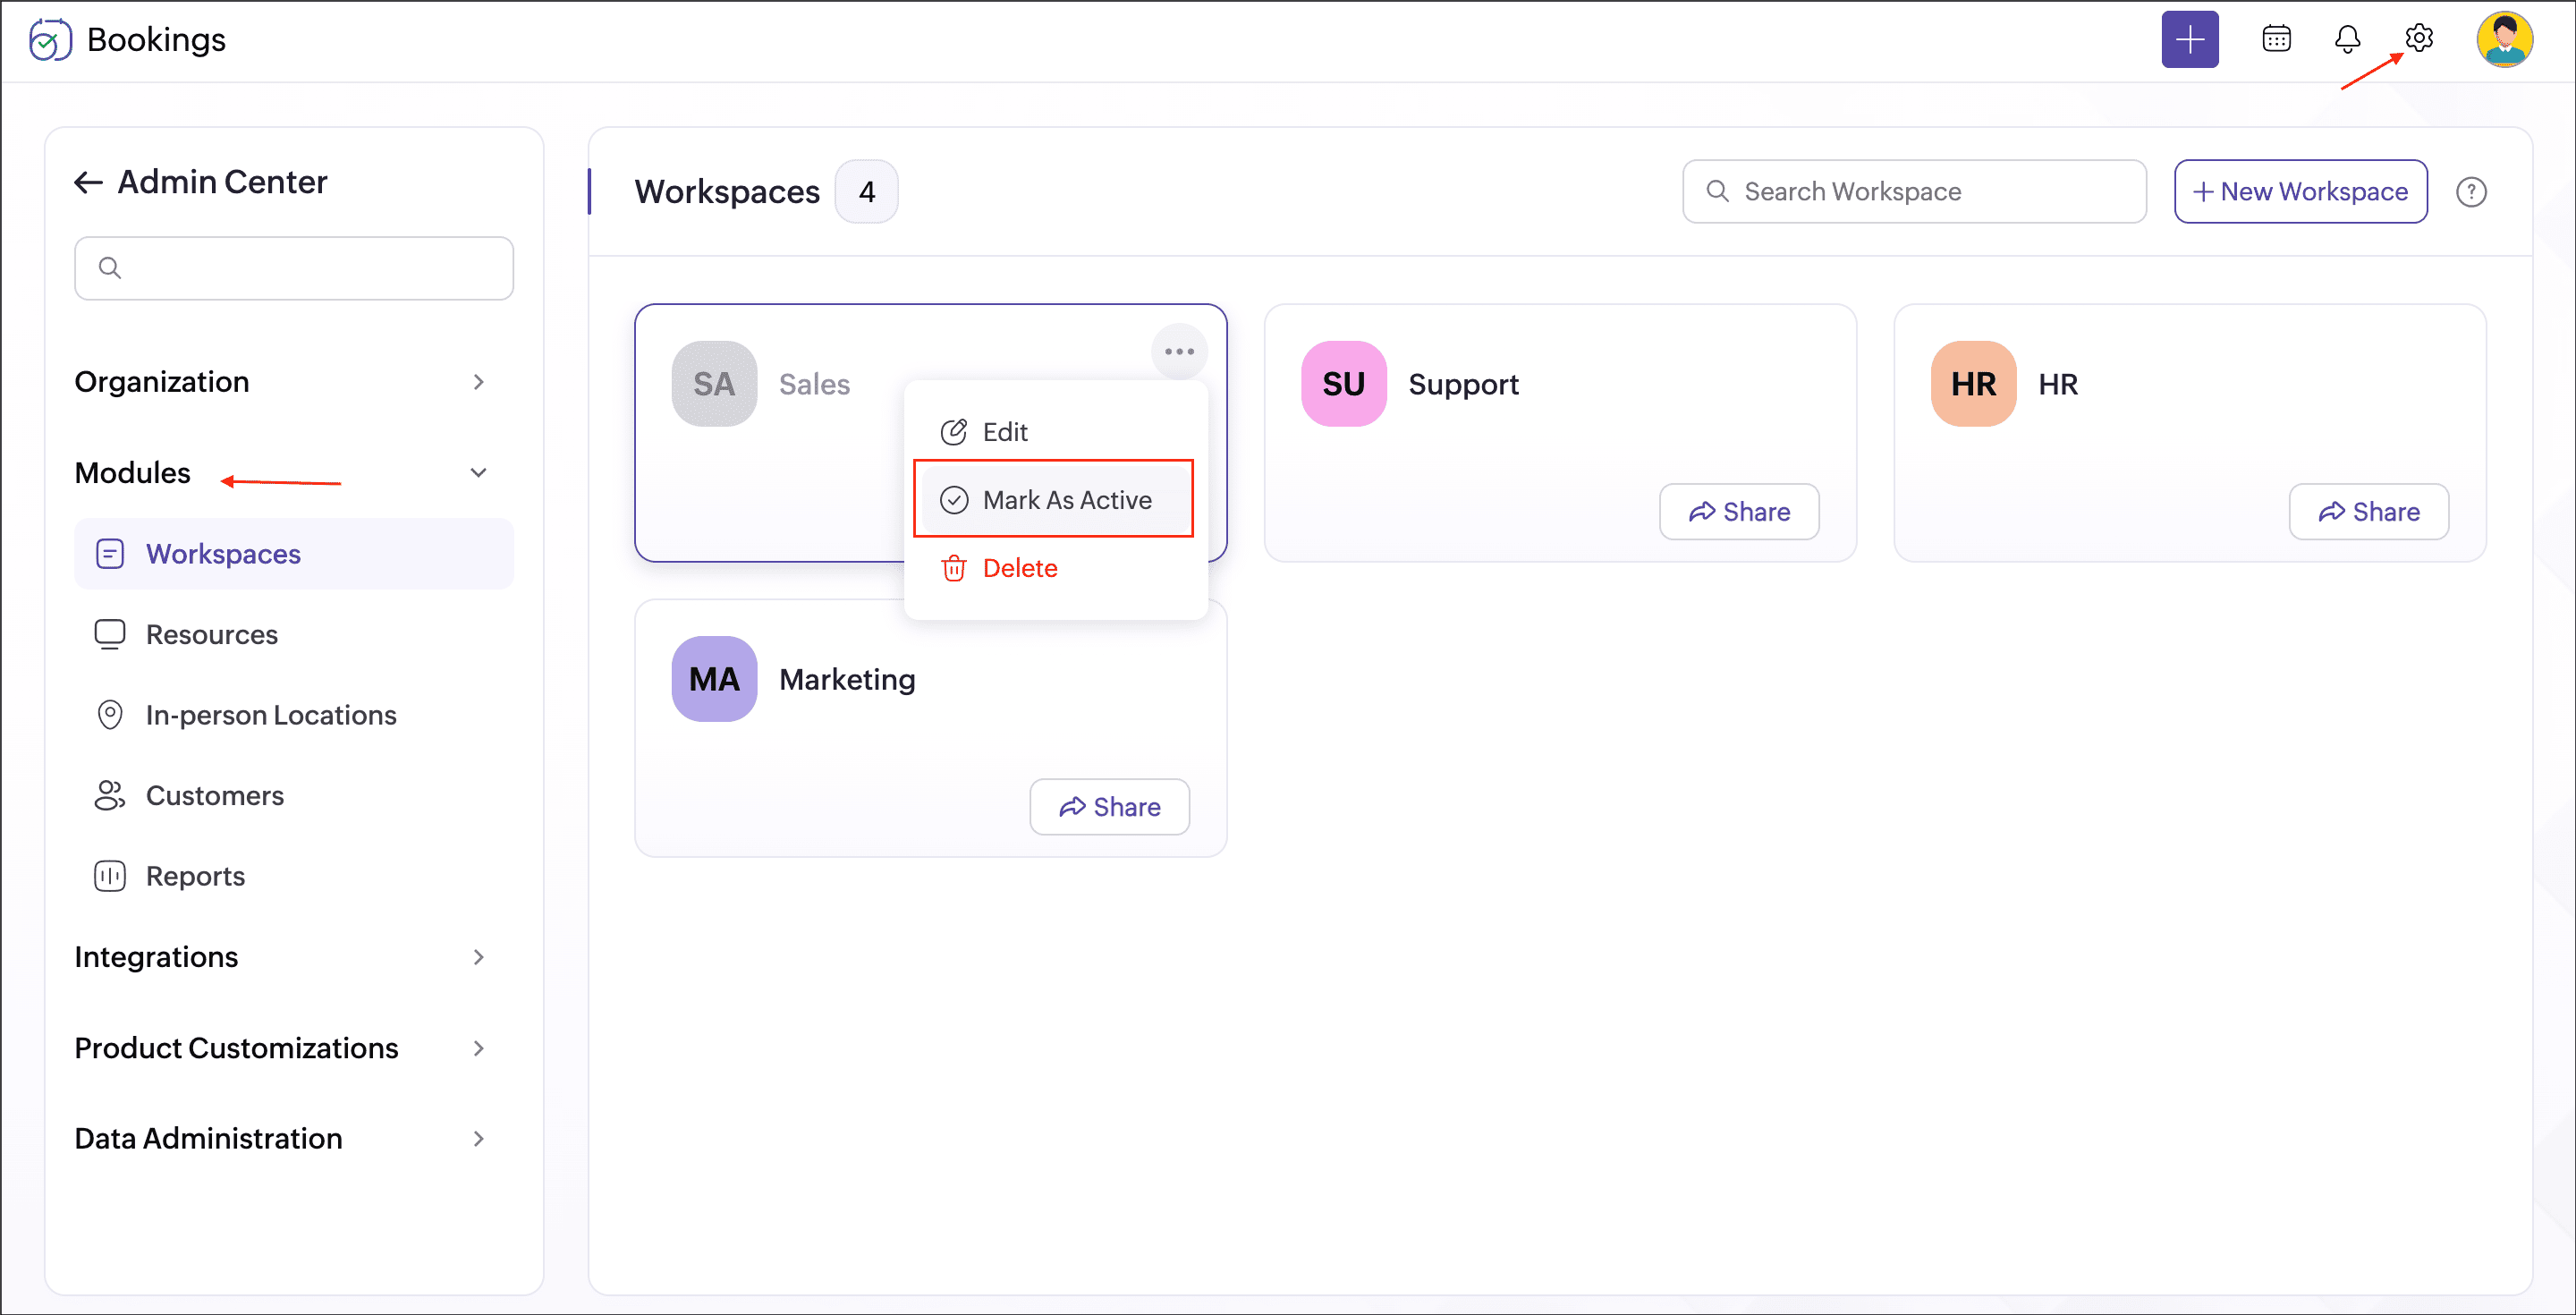Click the Admin Center heading
Image resolution: width=2576 pixels, height=1315 pixels.
pyautogui.click(x=222, y=182)
